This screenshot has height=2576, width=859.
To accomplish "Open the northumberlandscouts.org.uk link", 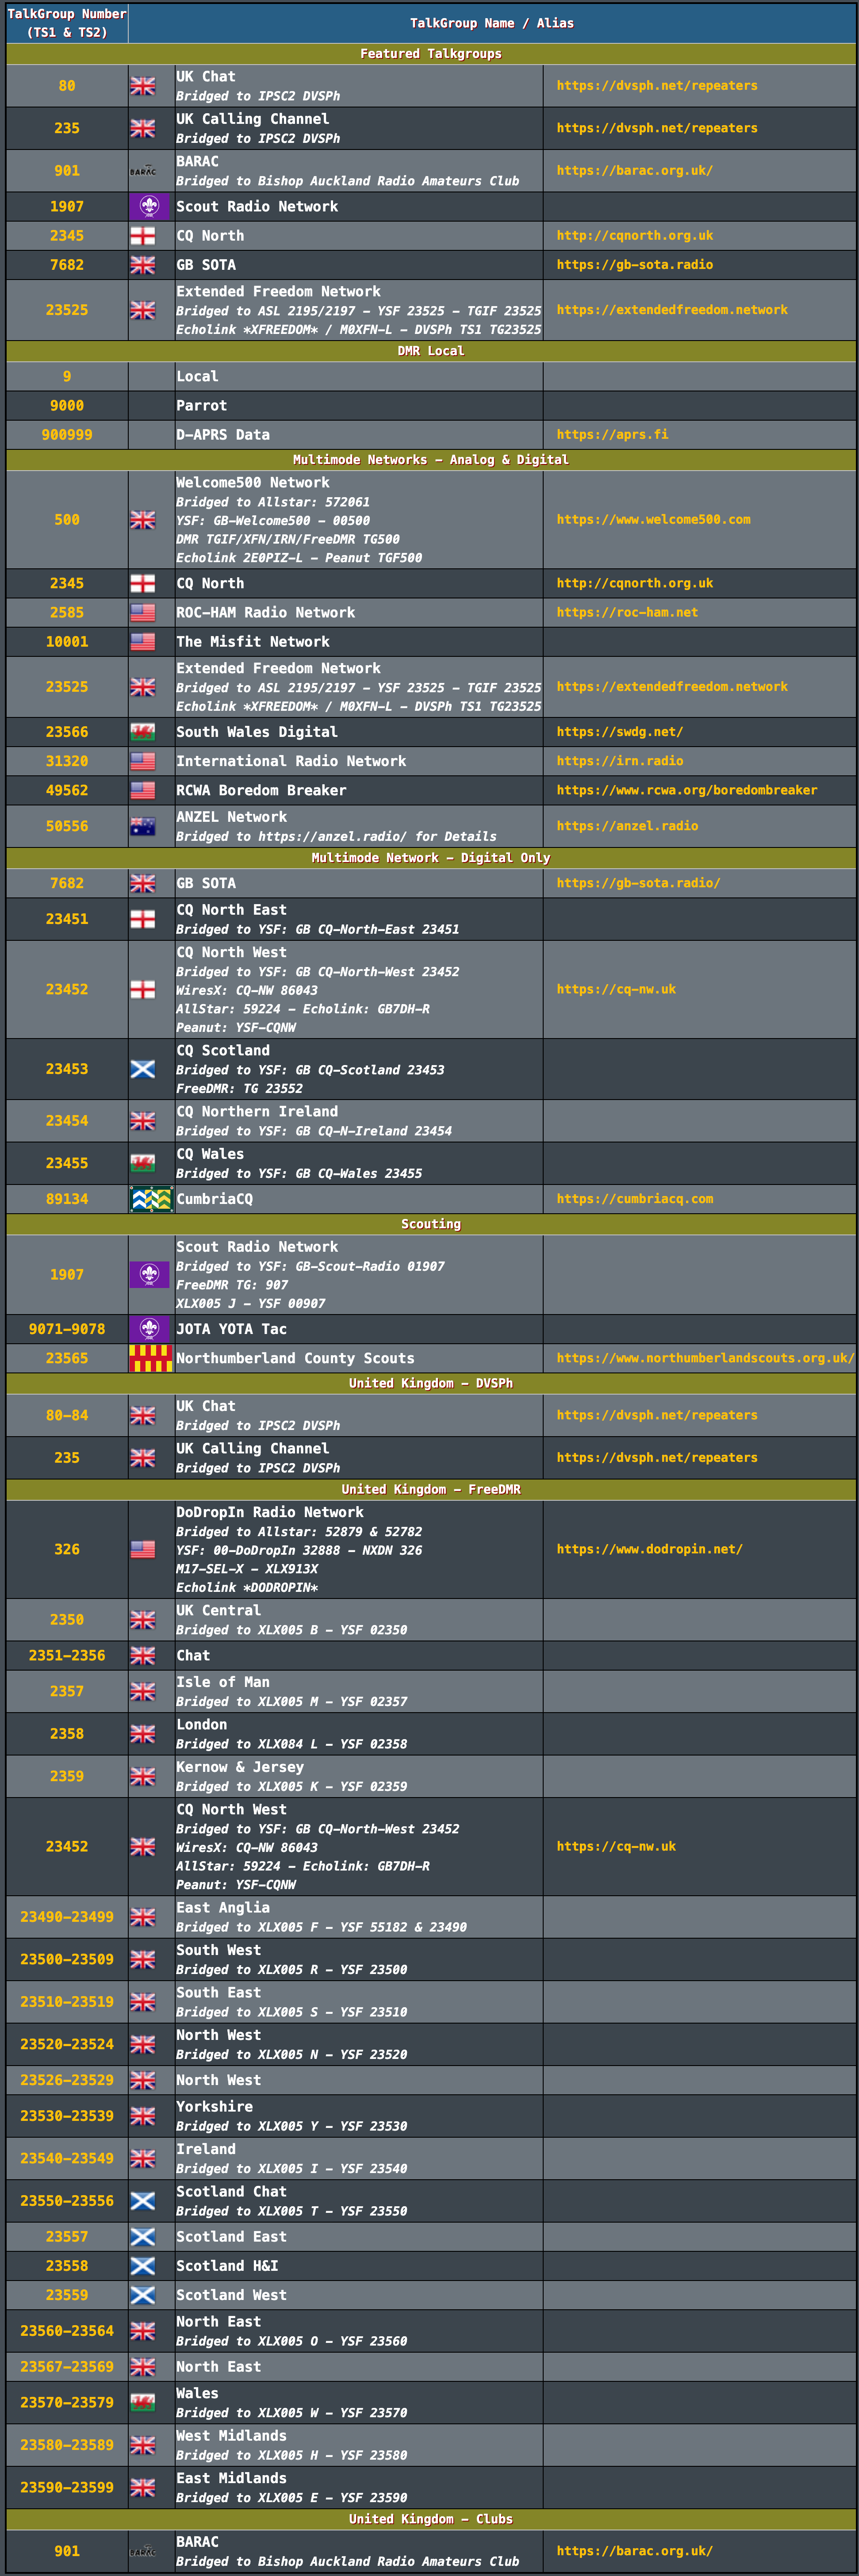I will point(705,1358).
